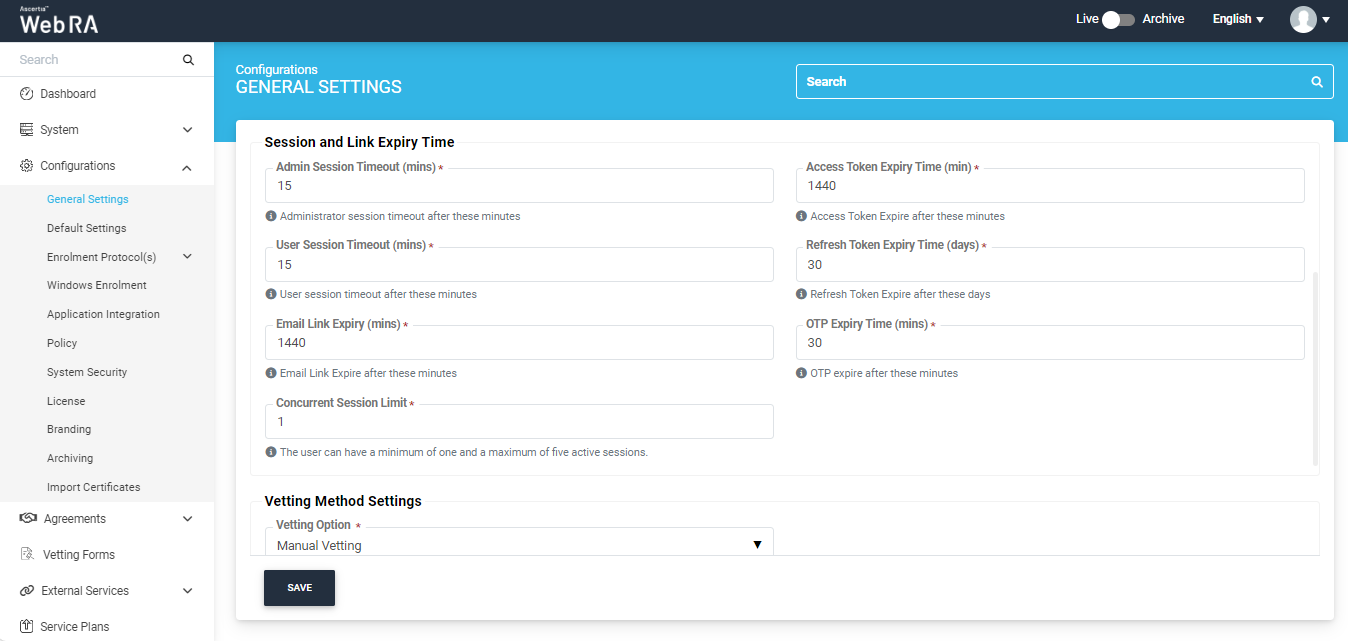The height and width of the screenshot is (641, 1348).
Task: Click the Admin Session Timeout input field
Action: pos(519,186)
